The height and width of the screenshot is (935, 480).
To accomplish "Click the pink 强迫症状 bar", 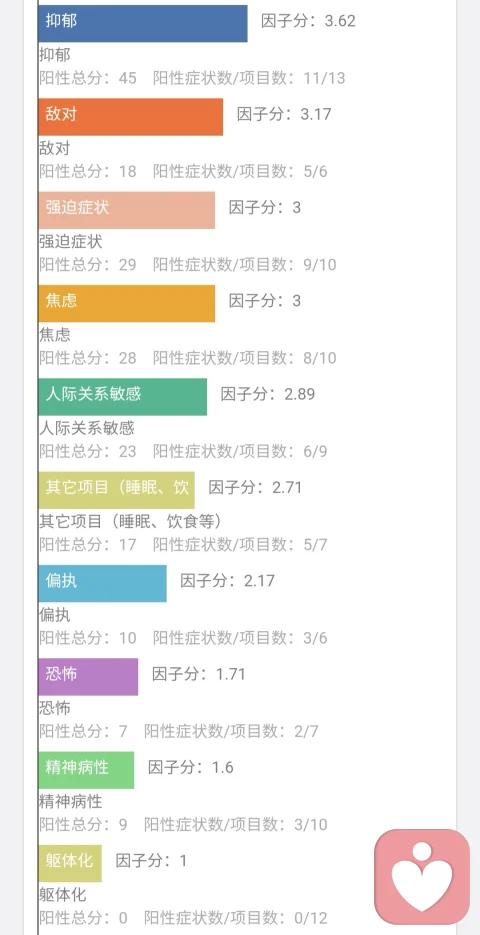I will pyautogui.click(x=126, y=210).
